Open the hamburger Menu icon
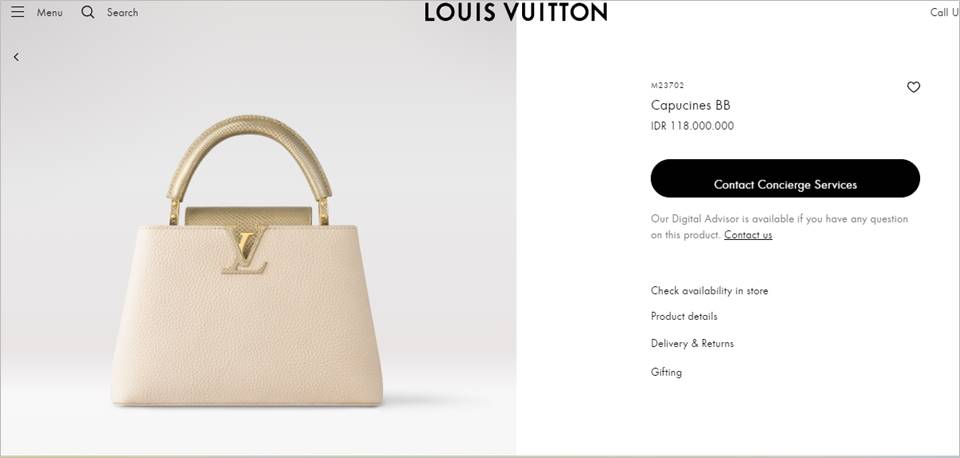This screenshot has width=960, height=458. [18, 12]
